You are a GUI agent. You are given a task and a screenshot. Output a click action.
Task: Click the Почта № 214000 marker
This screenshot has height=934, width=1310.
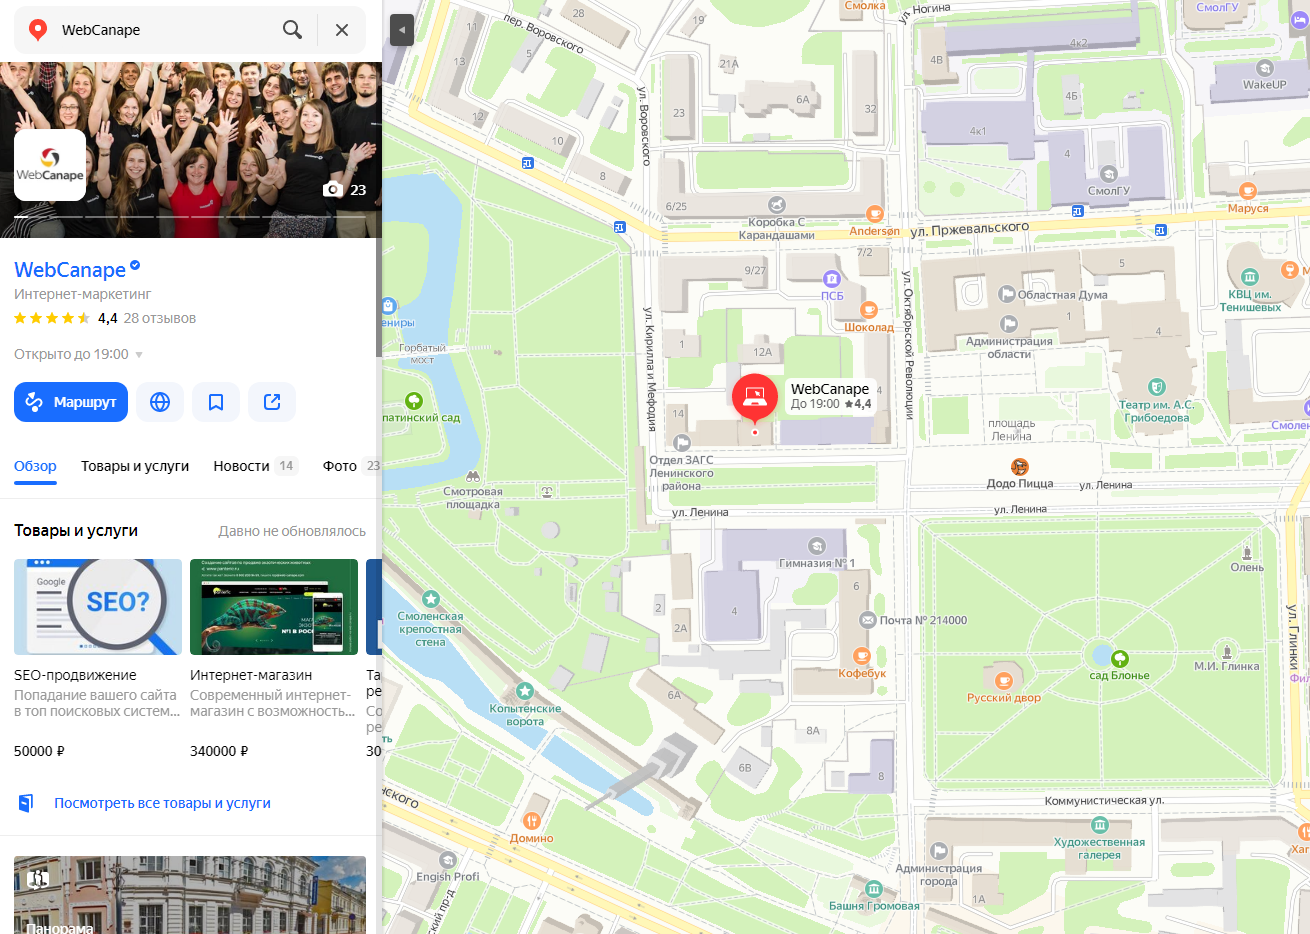pyautogui.click(x=868, y=620)
